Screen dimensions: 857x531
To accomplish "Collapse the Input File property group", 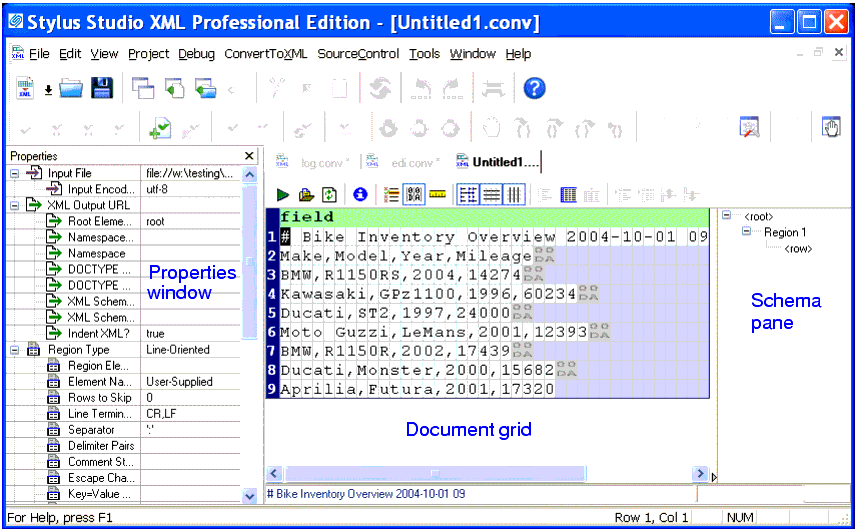I will coord(14,173).
